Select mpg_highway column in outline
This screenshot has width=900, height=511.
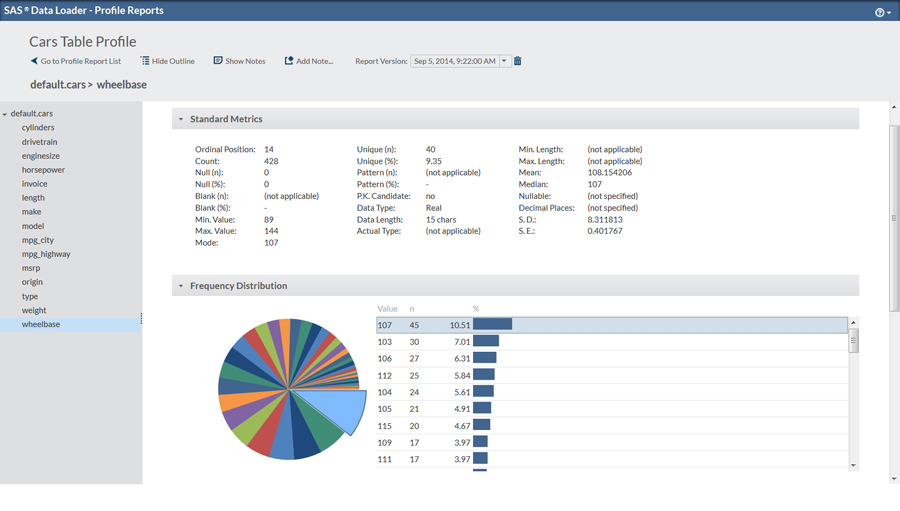pos(46,254)
